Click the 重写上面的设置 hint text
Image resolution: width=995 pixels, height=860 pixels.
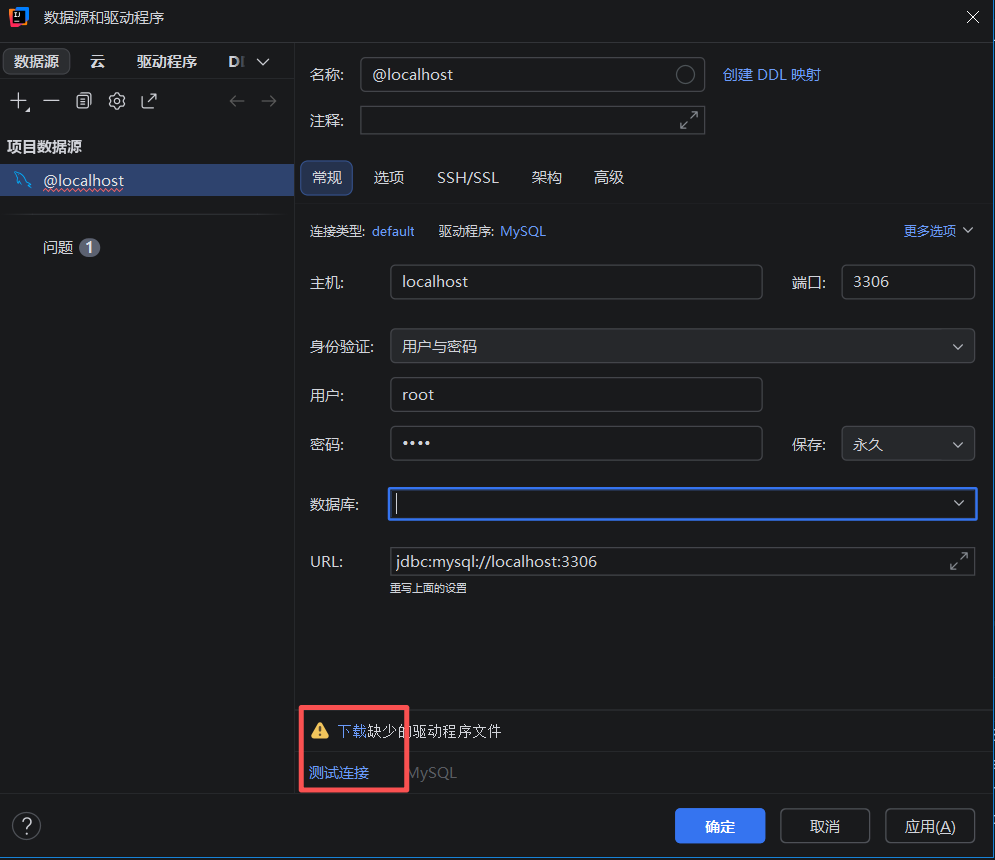[428, 588]
